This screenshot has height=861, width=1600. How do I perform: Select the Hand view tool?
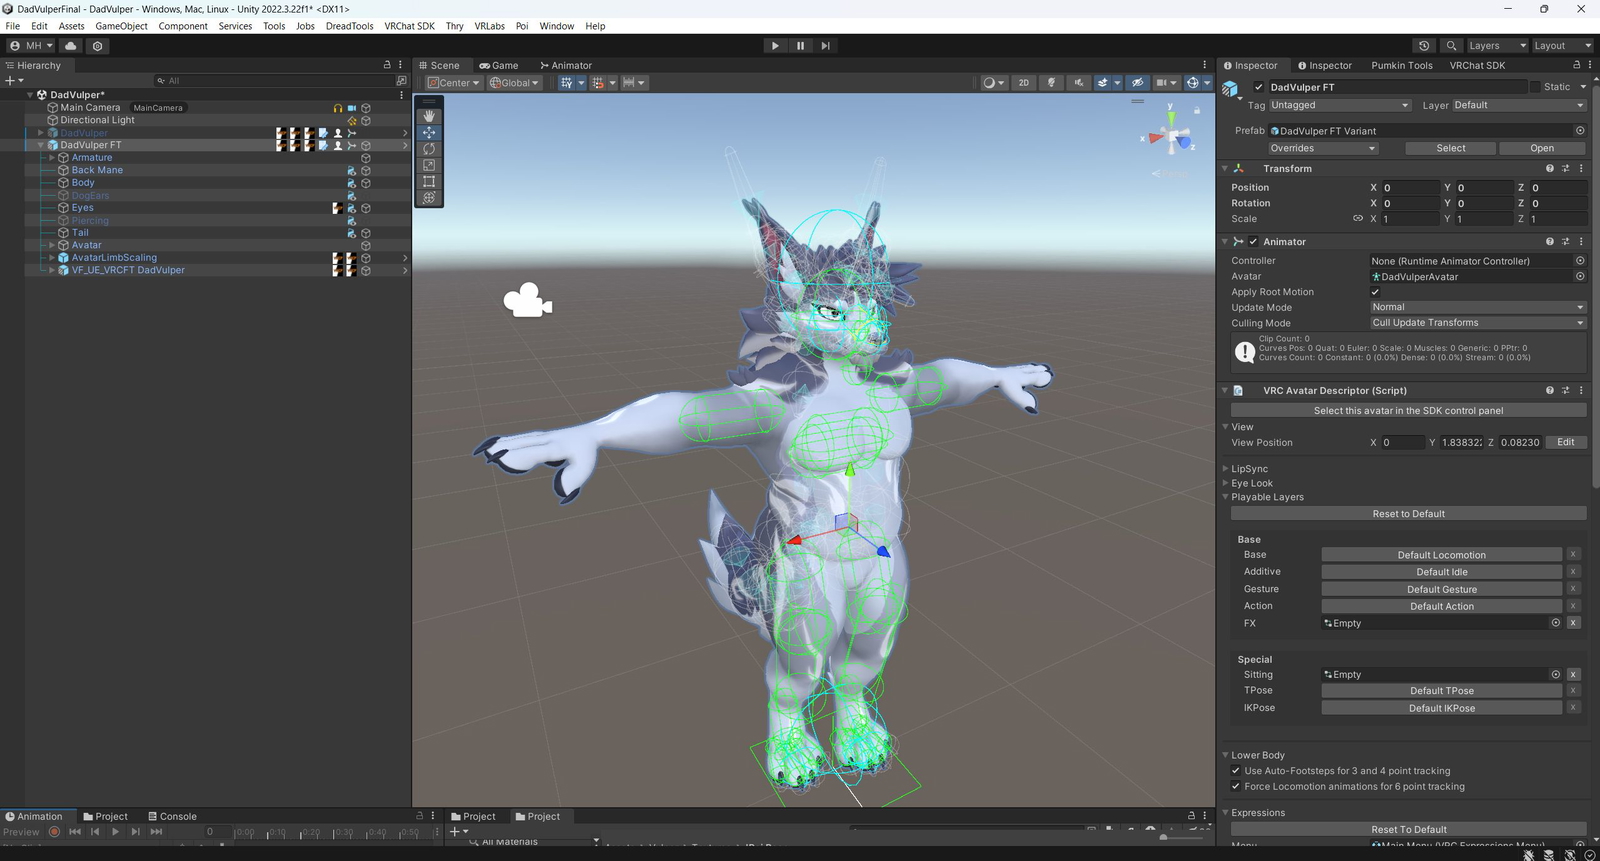tap(429, 116)
